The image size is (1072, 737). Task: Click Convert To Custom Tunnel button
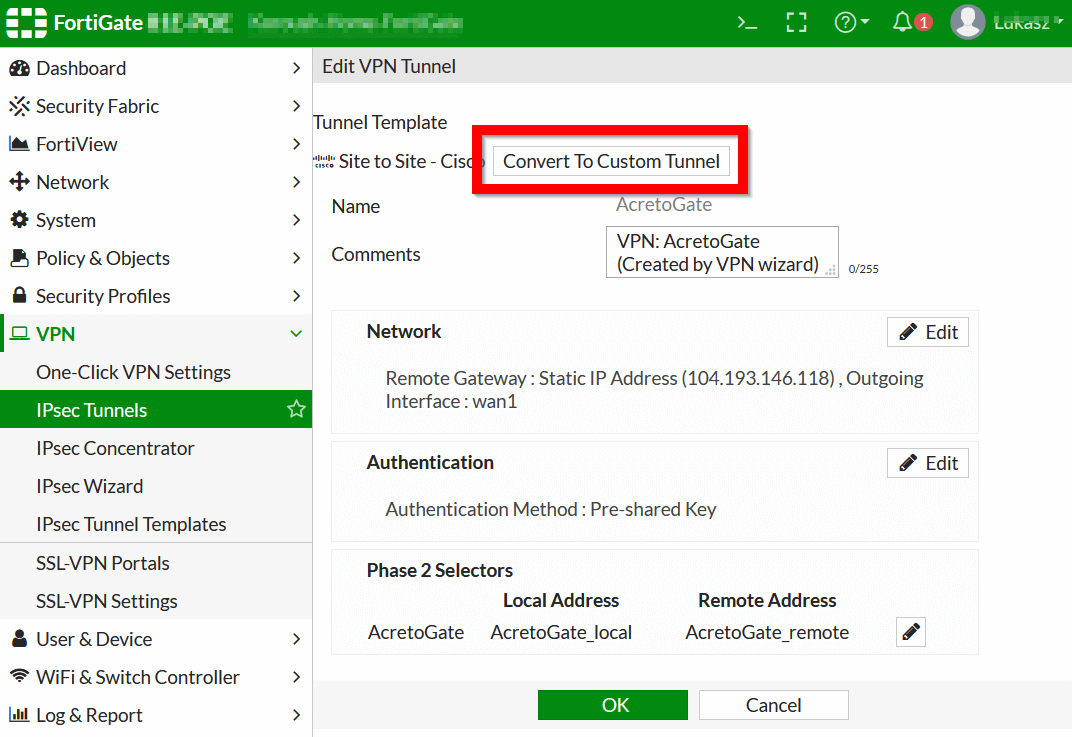pyautogui.click(x=611, y=161)
